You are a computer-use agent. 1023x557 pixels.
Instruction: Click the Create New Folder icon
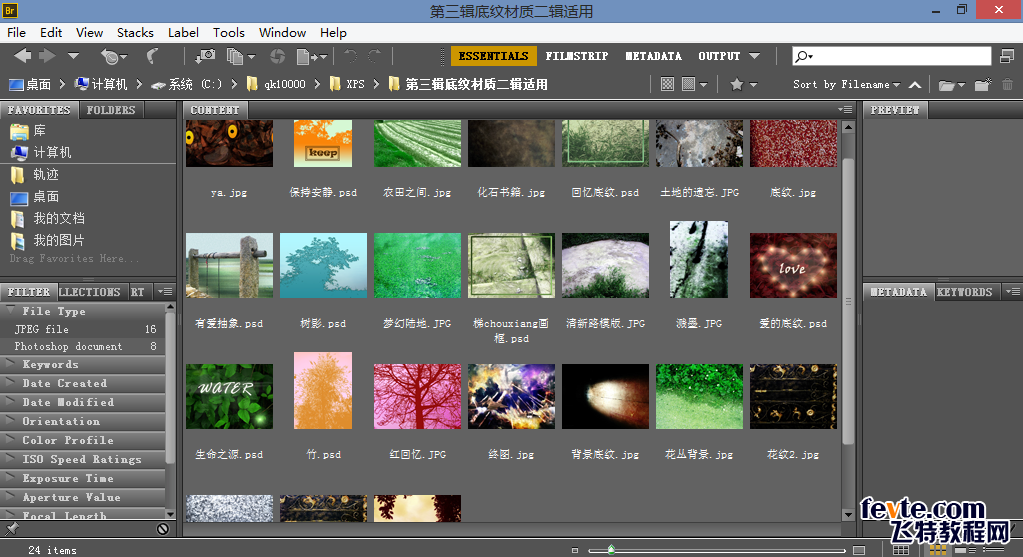click(x=984, y=85)
